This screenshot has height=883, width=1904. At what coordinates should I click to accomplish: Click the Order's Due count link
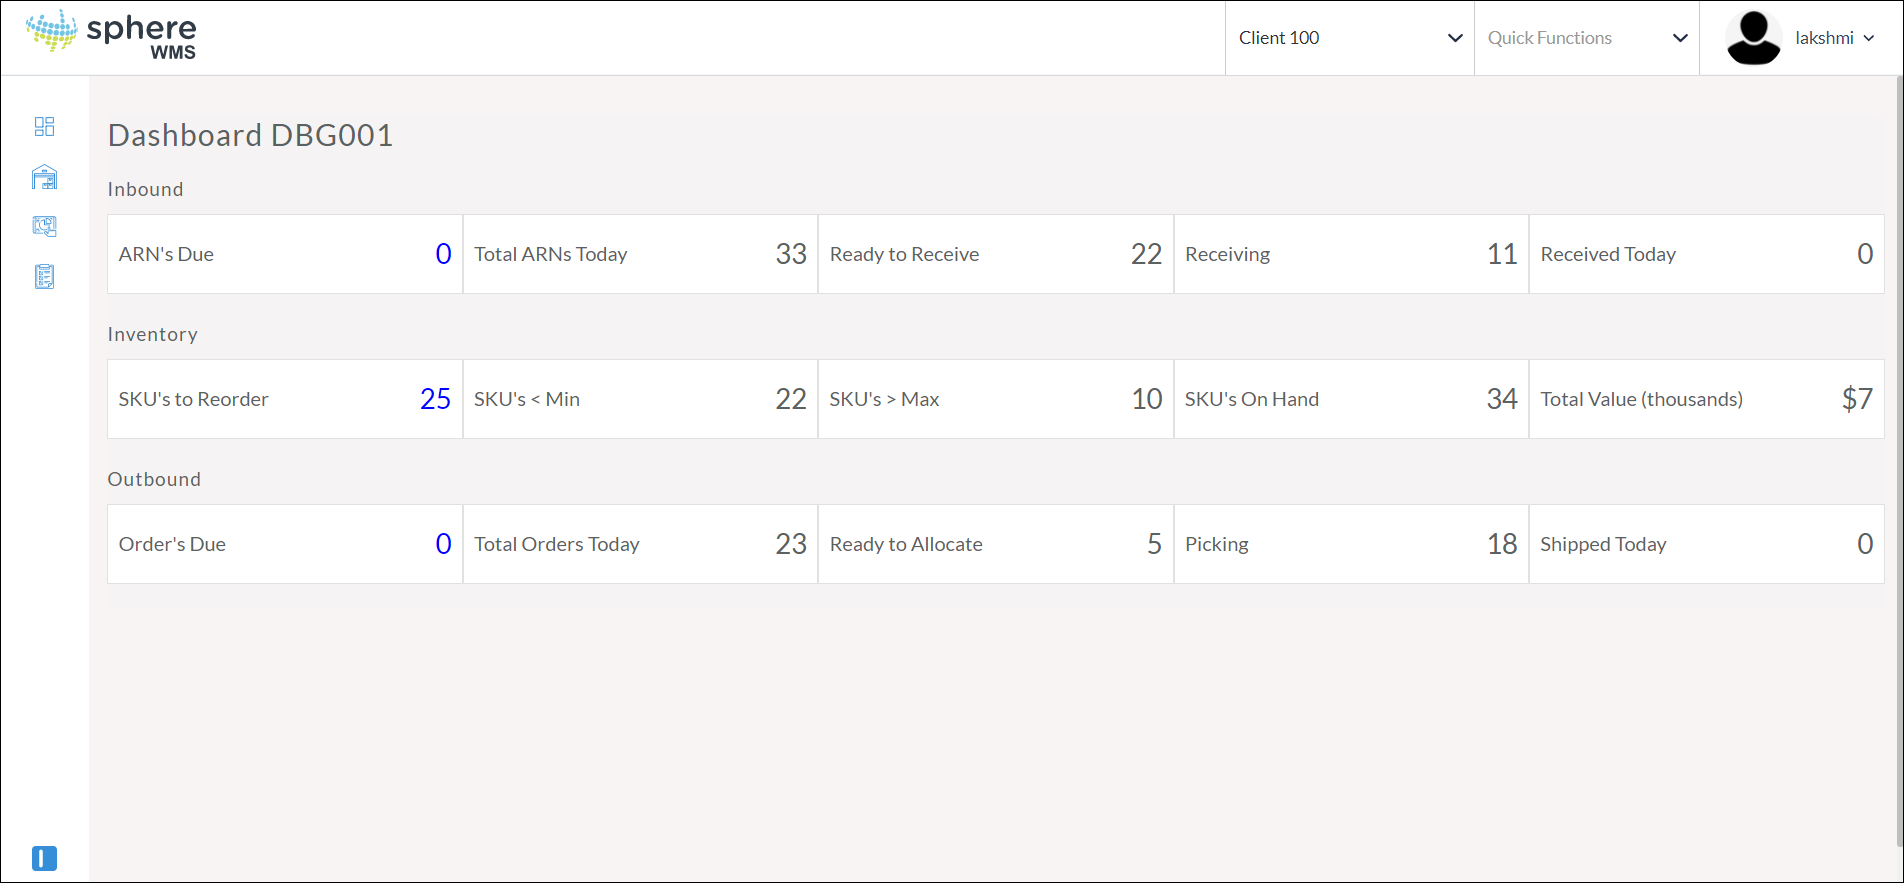[x=443, y=544]
